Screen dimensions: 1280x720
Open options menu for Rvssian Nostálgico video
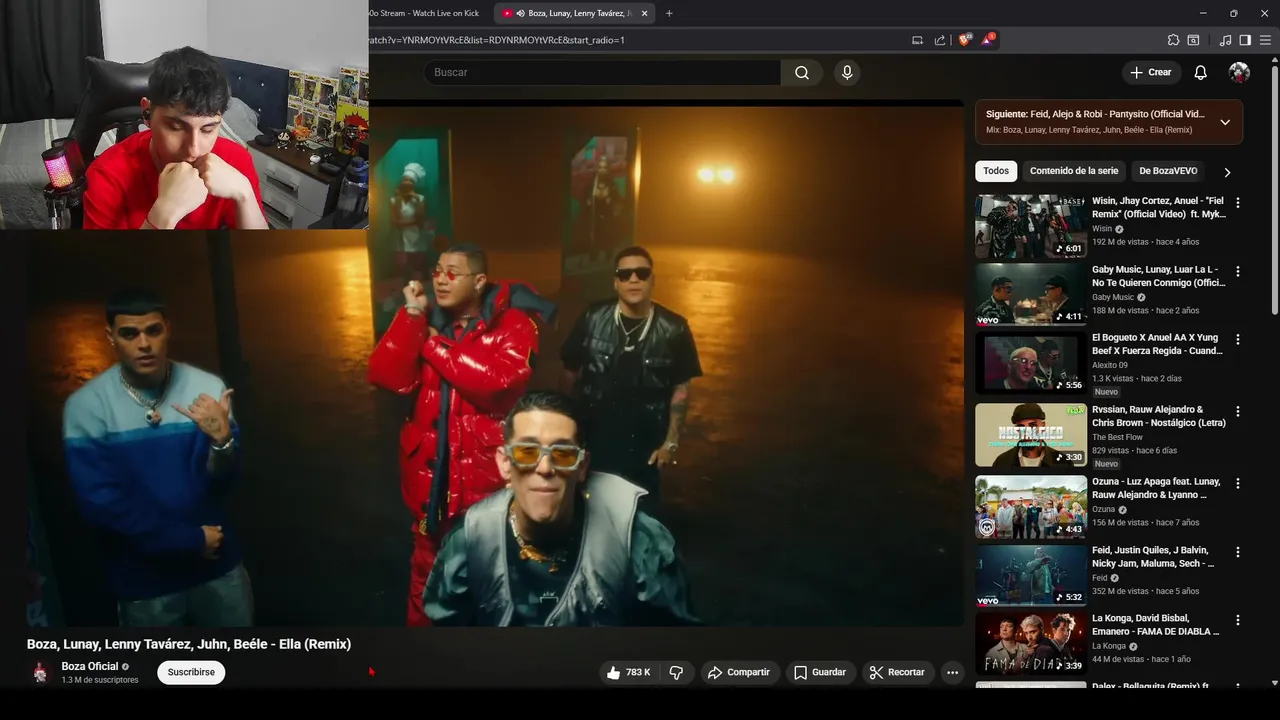click(1238, 411)
